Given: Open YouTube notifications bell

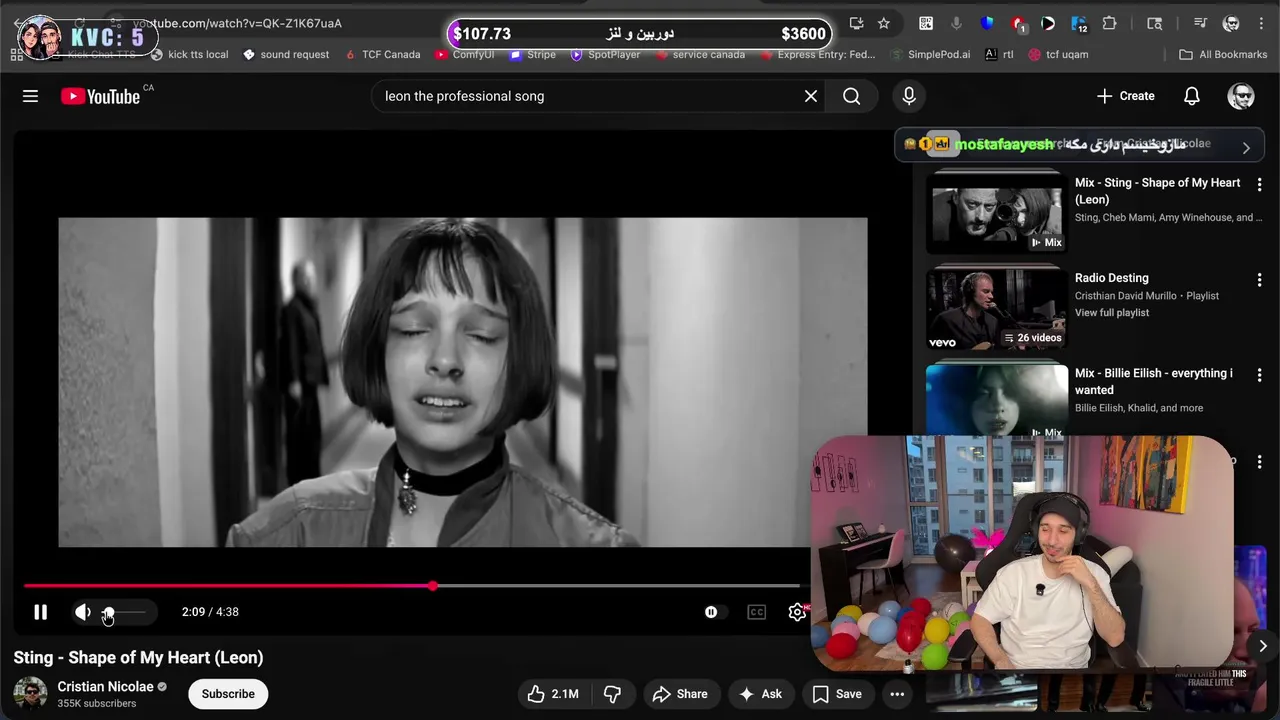Looking at the screenshot, I should (x=1192, y=96).
